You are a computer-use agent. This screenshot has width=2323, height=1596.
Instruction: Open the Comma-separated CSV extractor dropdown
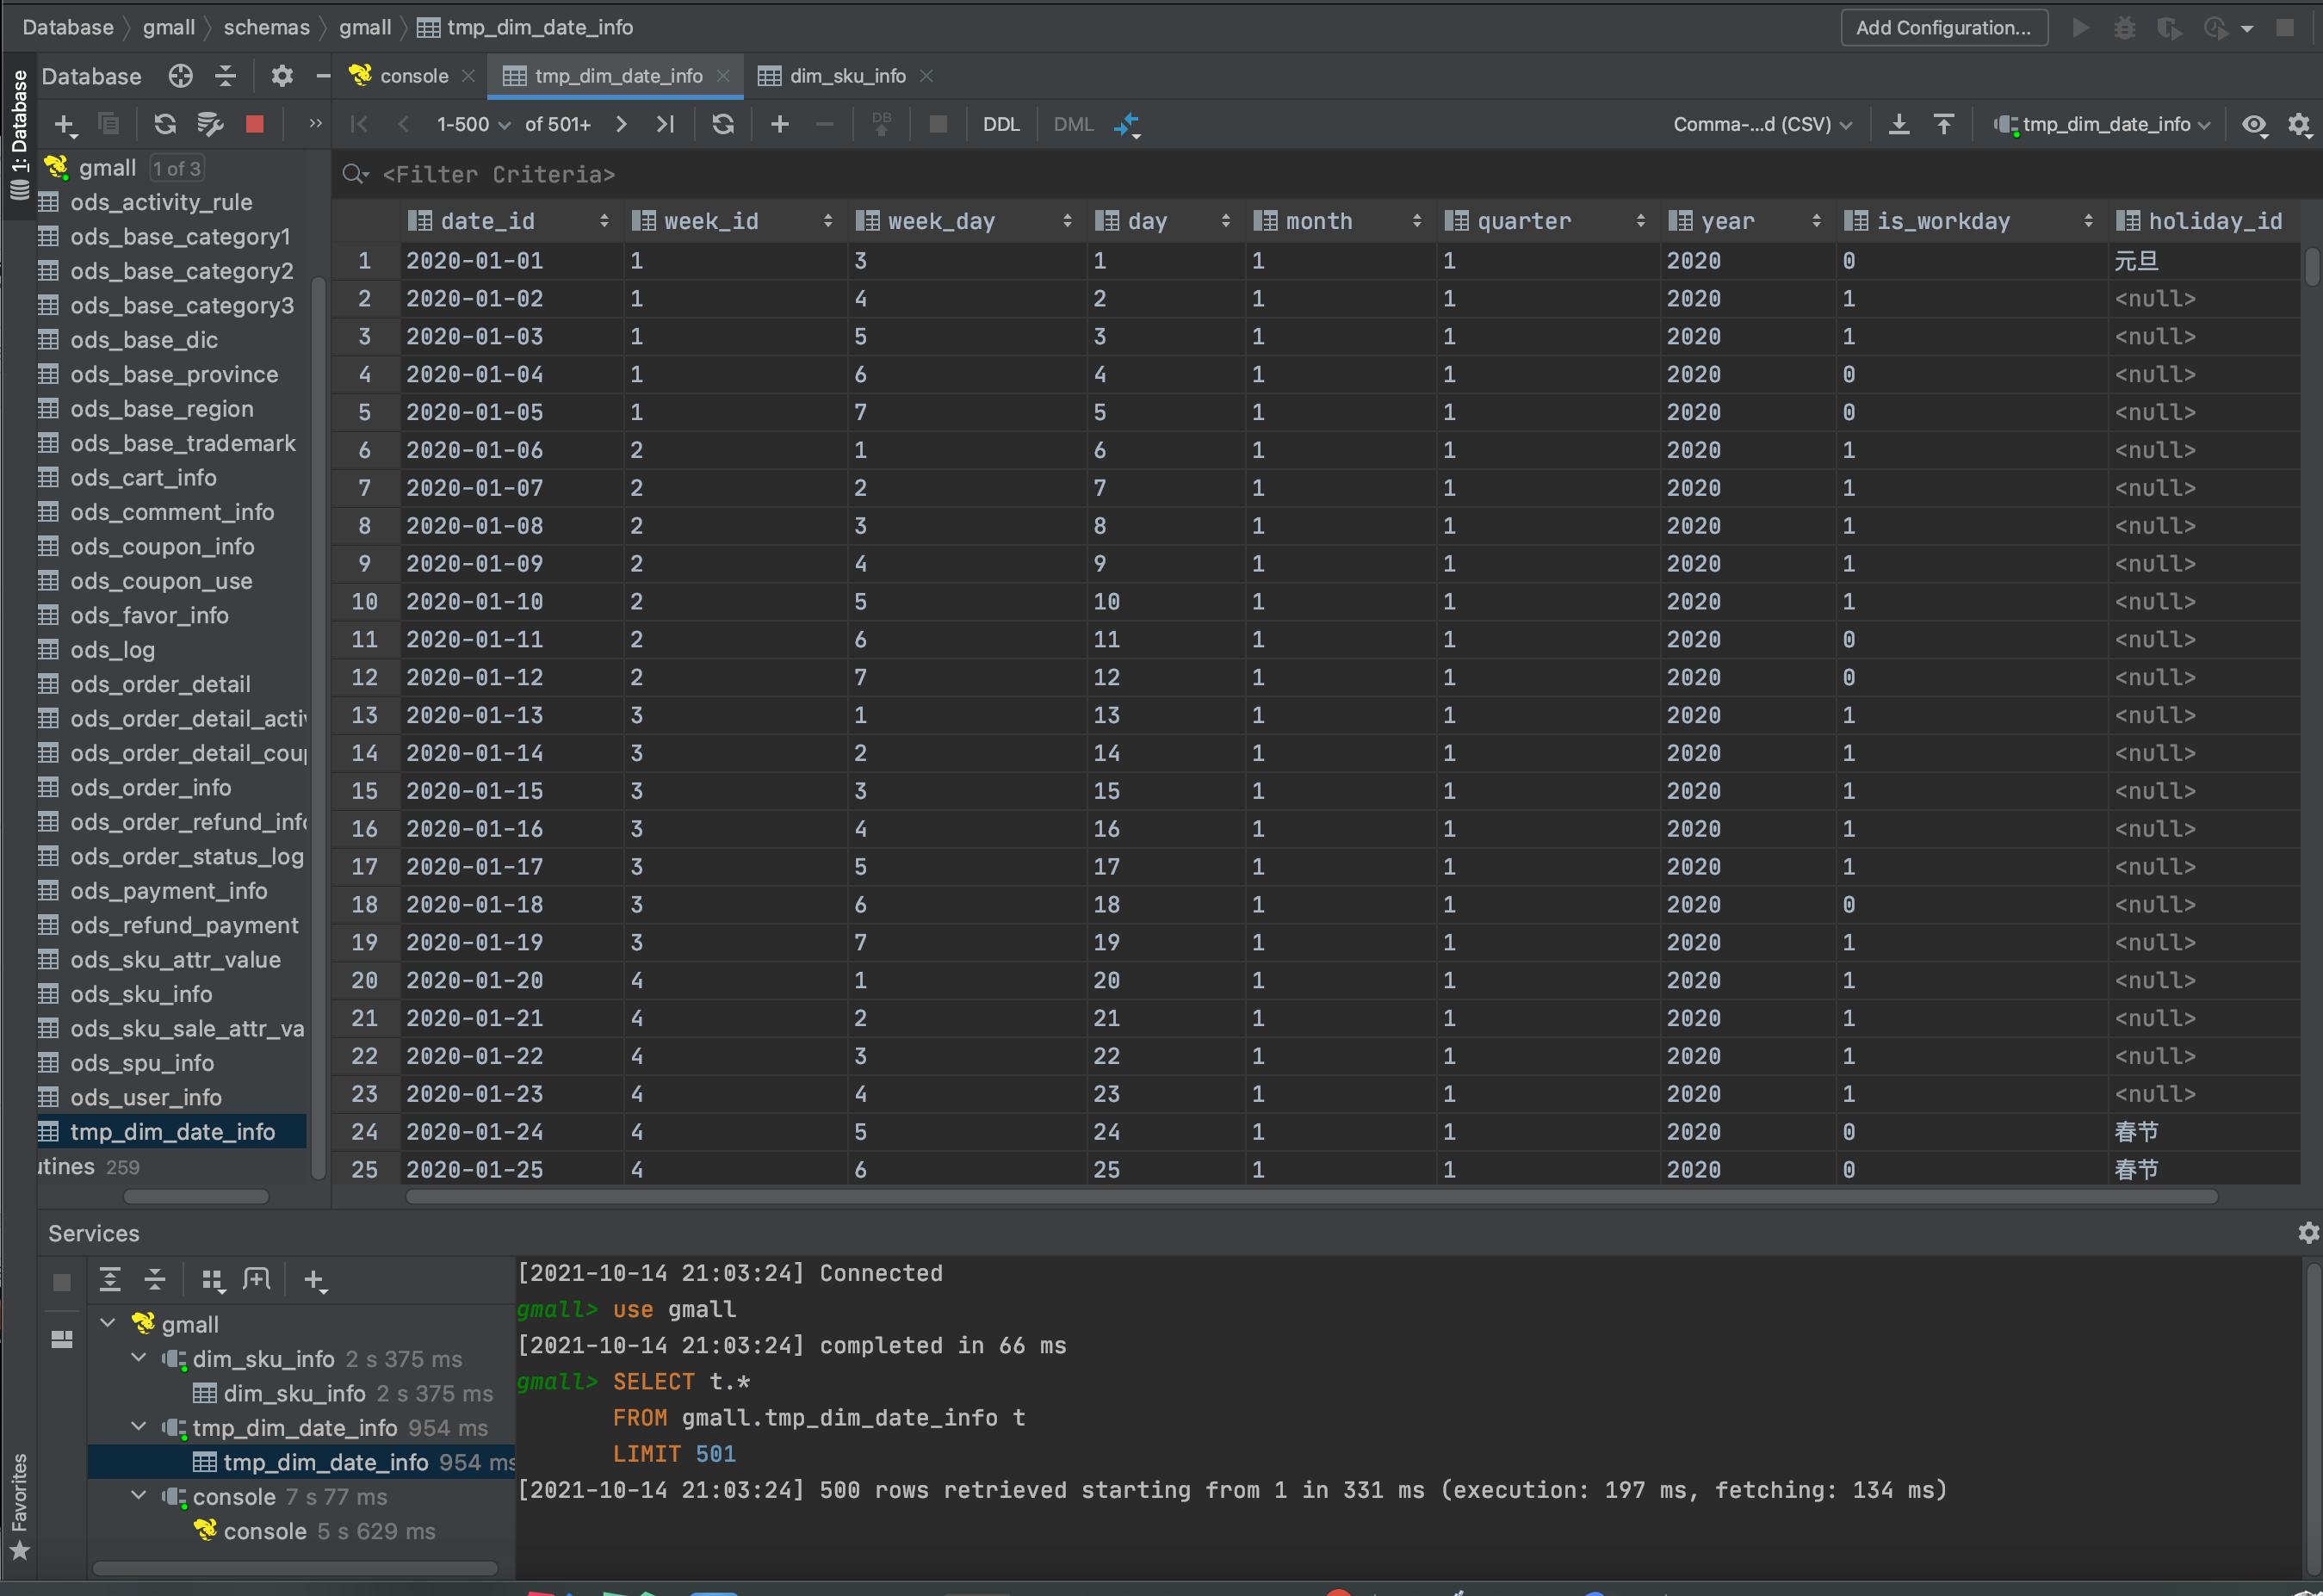coord(1762,124)
